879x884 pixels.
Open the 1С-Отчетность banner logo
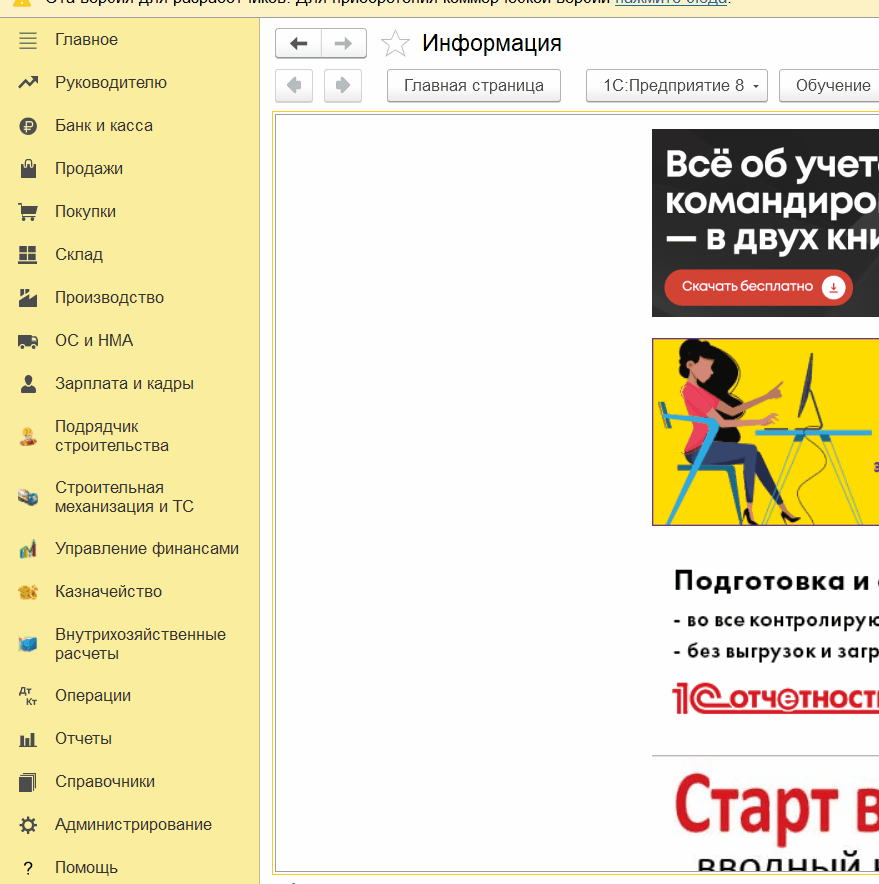[775, 699]
